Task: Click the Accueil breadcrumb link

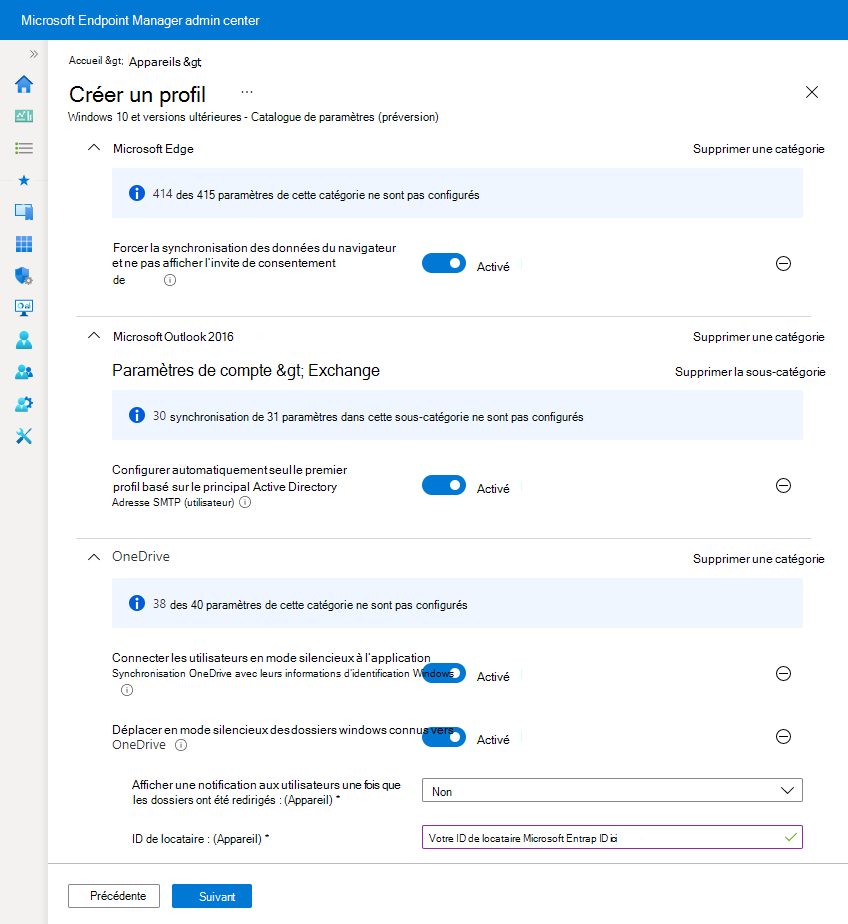Action: pos(85,61)
